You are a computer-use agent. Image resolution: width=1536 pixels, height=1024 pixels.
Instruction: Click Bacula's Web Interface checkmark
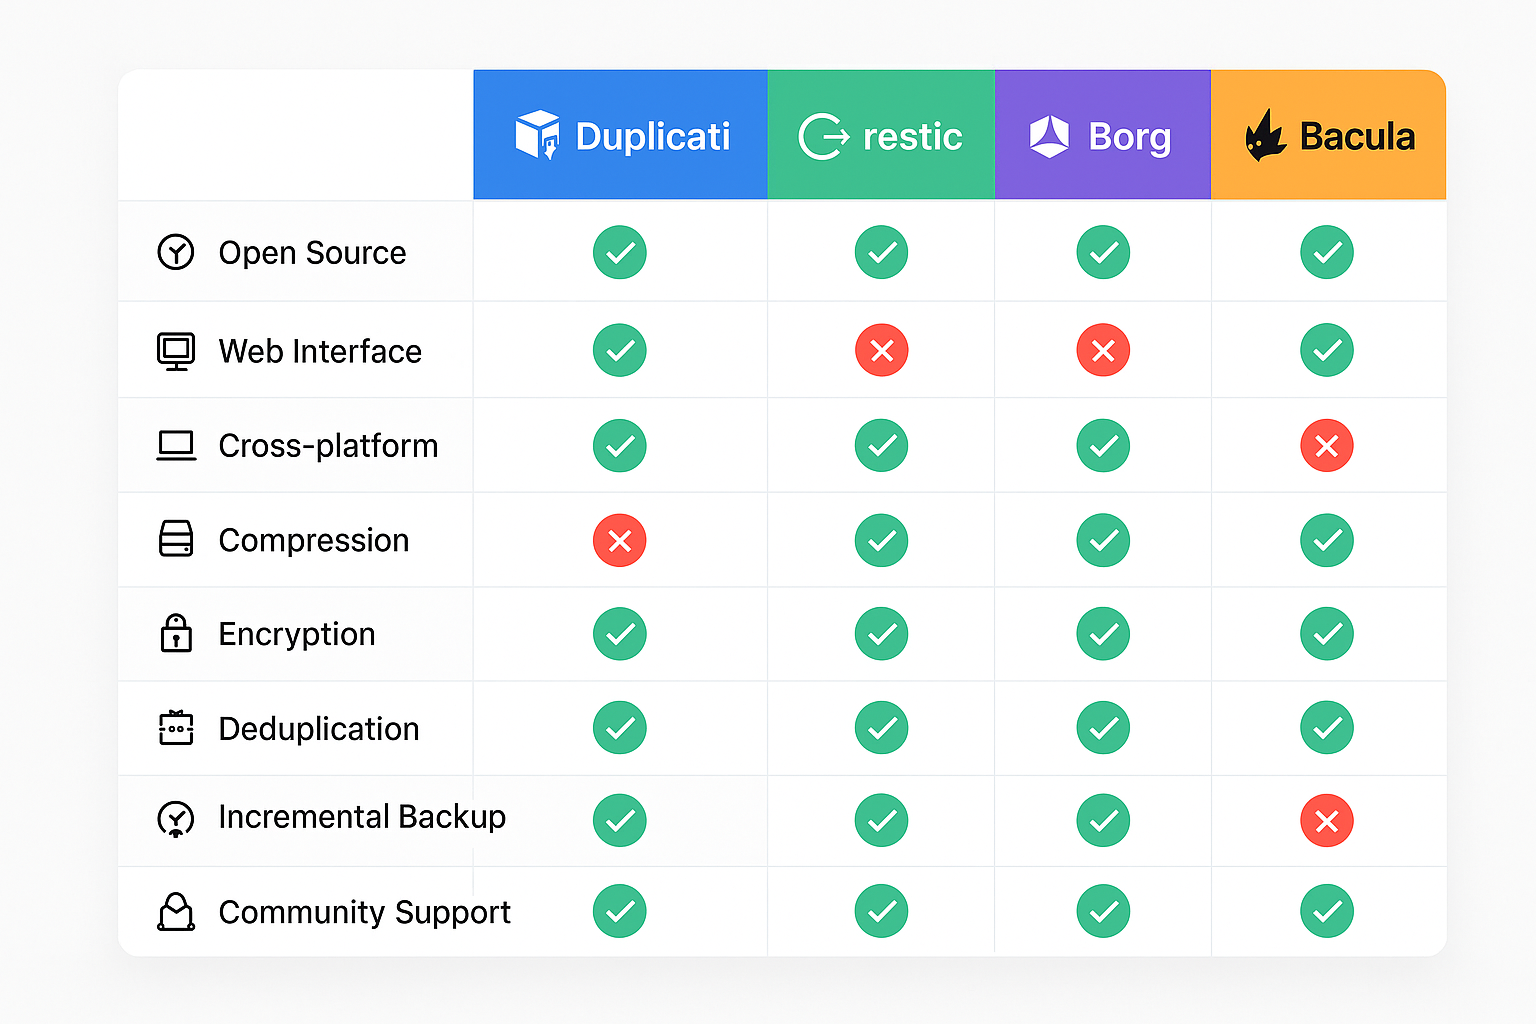[1327, 350]
